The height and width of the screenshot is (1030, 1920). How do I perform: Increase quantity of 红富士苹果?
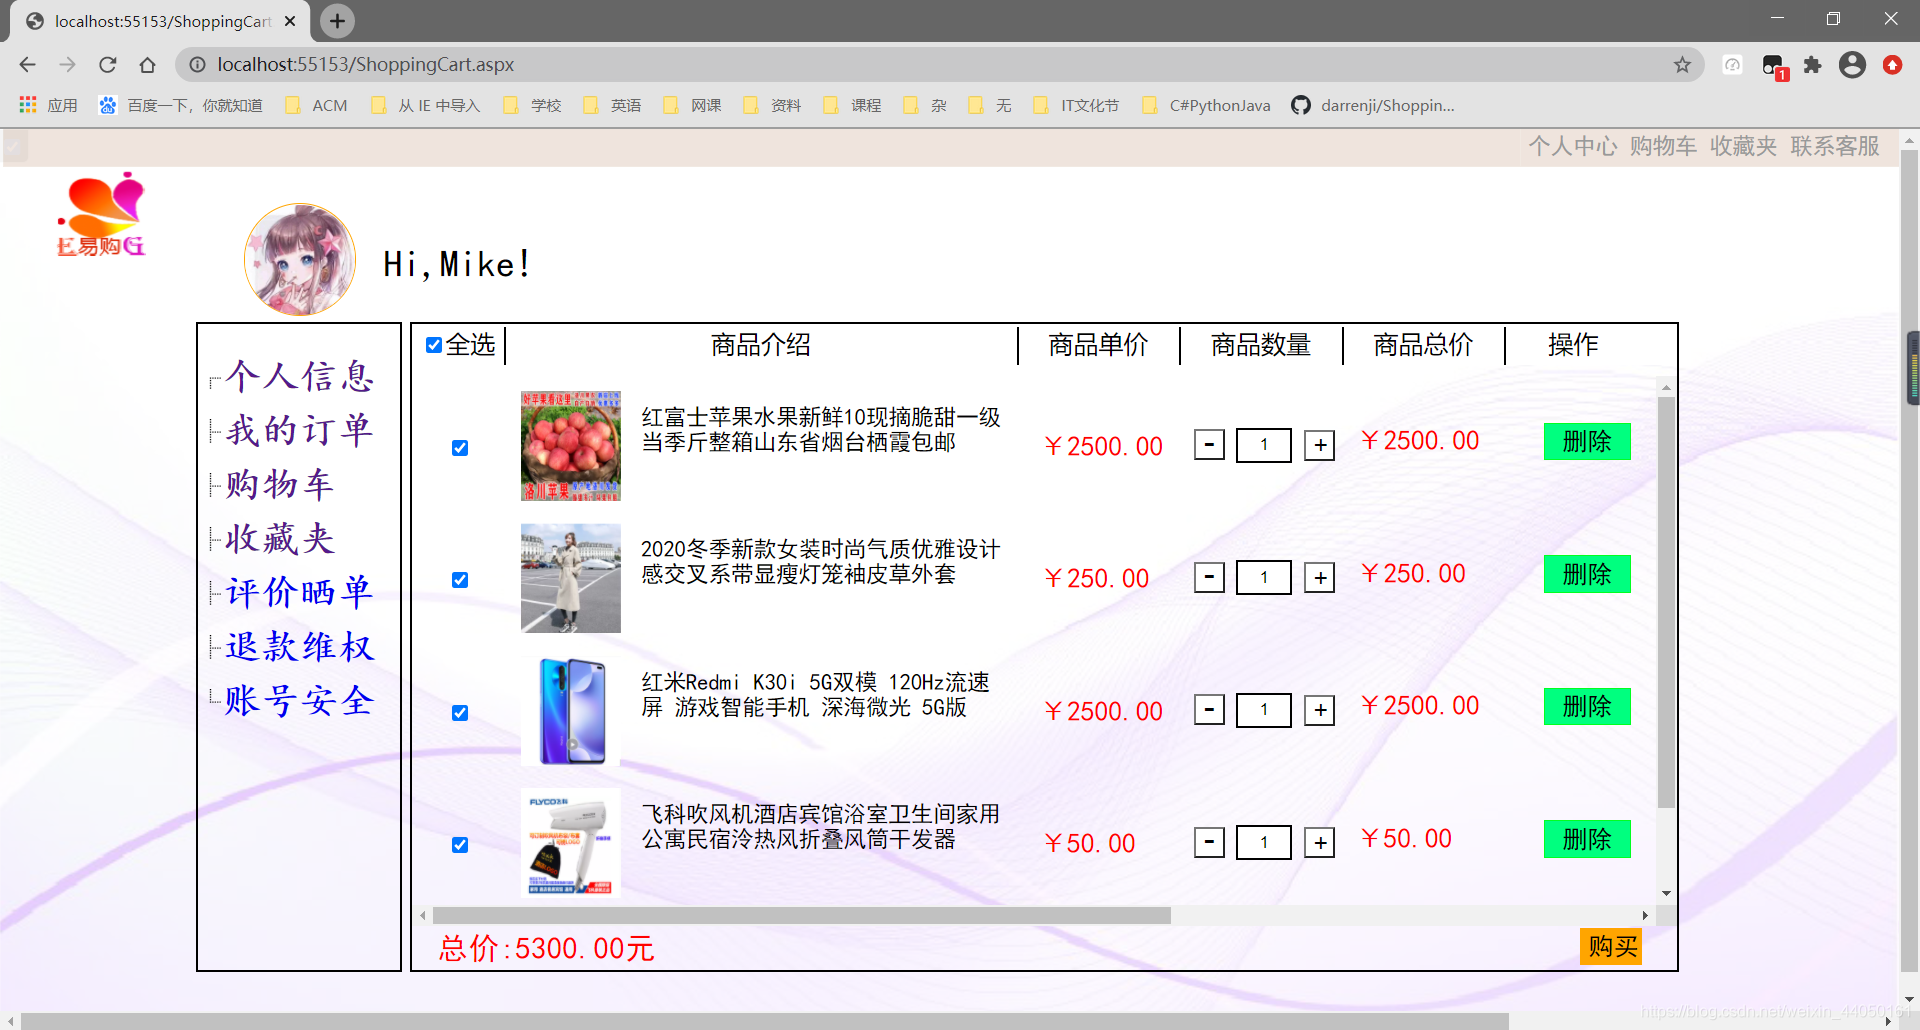click(x=1320, y=445)
